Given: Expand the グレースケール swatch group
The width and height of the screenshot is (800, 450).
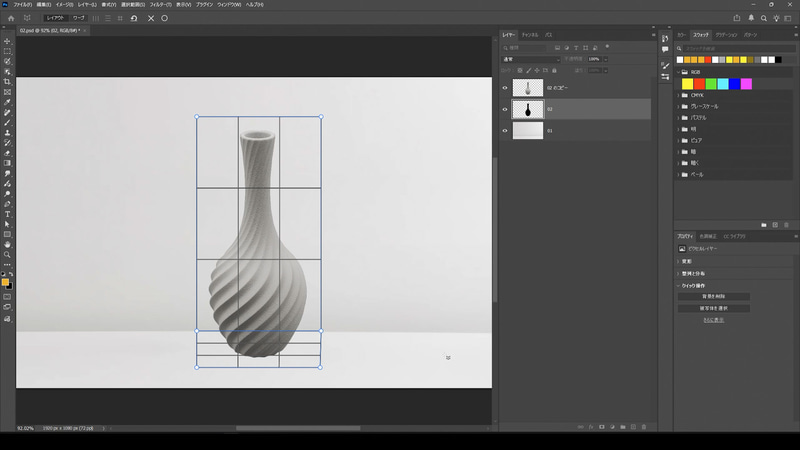Looking at the screenshot, I should 677,106.
